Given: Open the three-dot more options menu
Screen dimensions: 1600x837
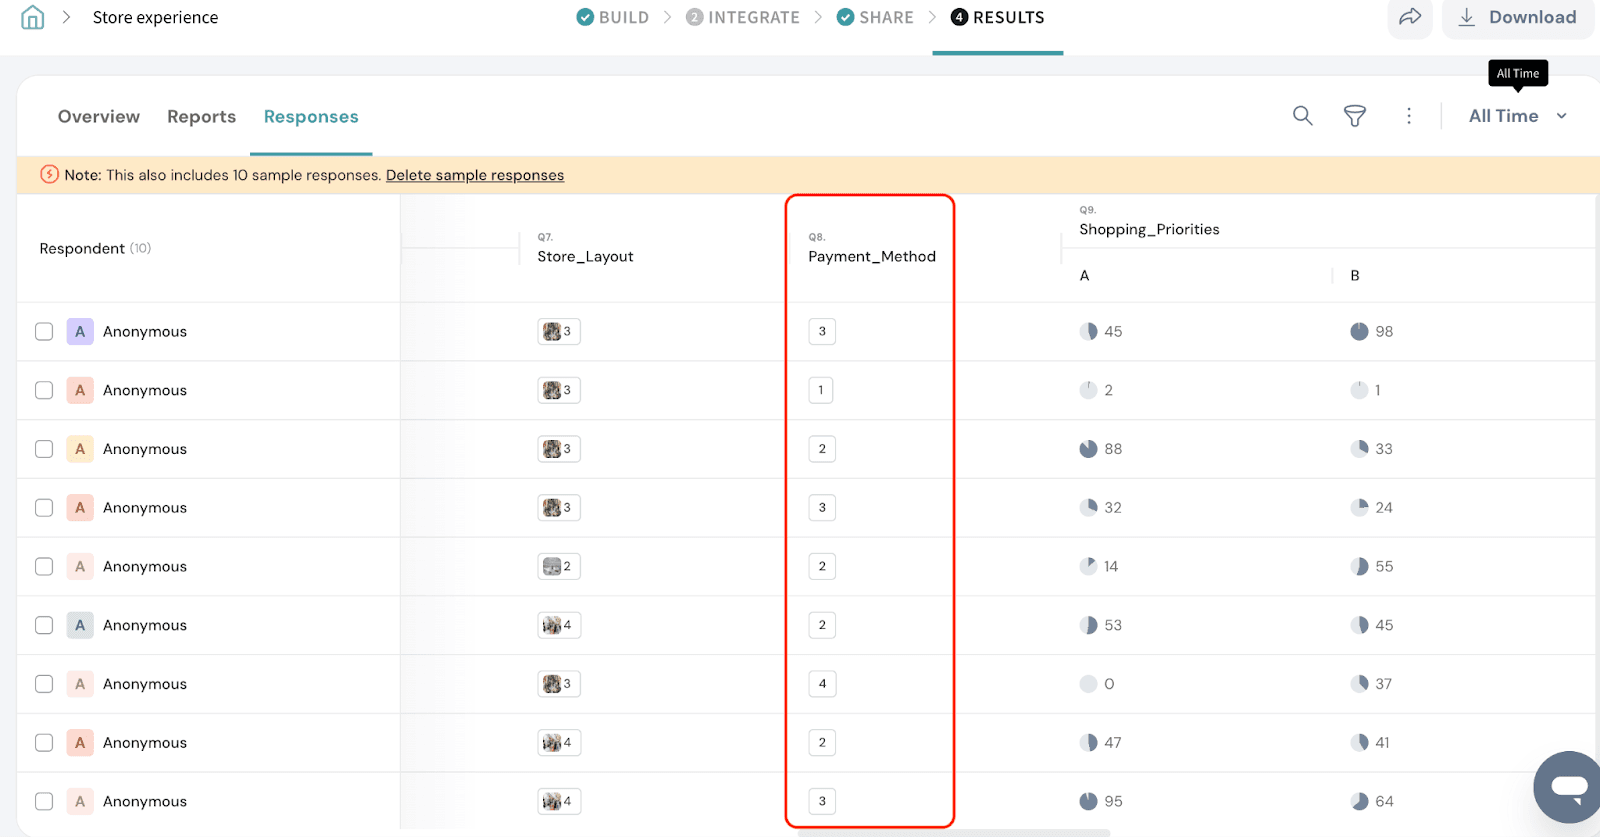Looking at the screenshot, I should pos(1409,116).
